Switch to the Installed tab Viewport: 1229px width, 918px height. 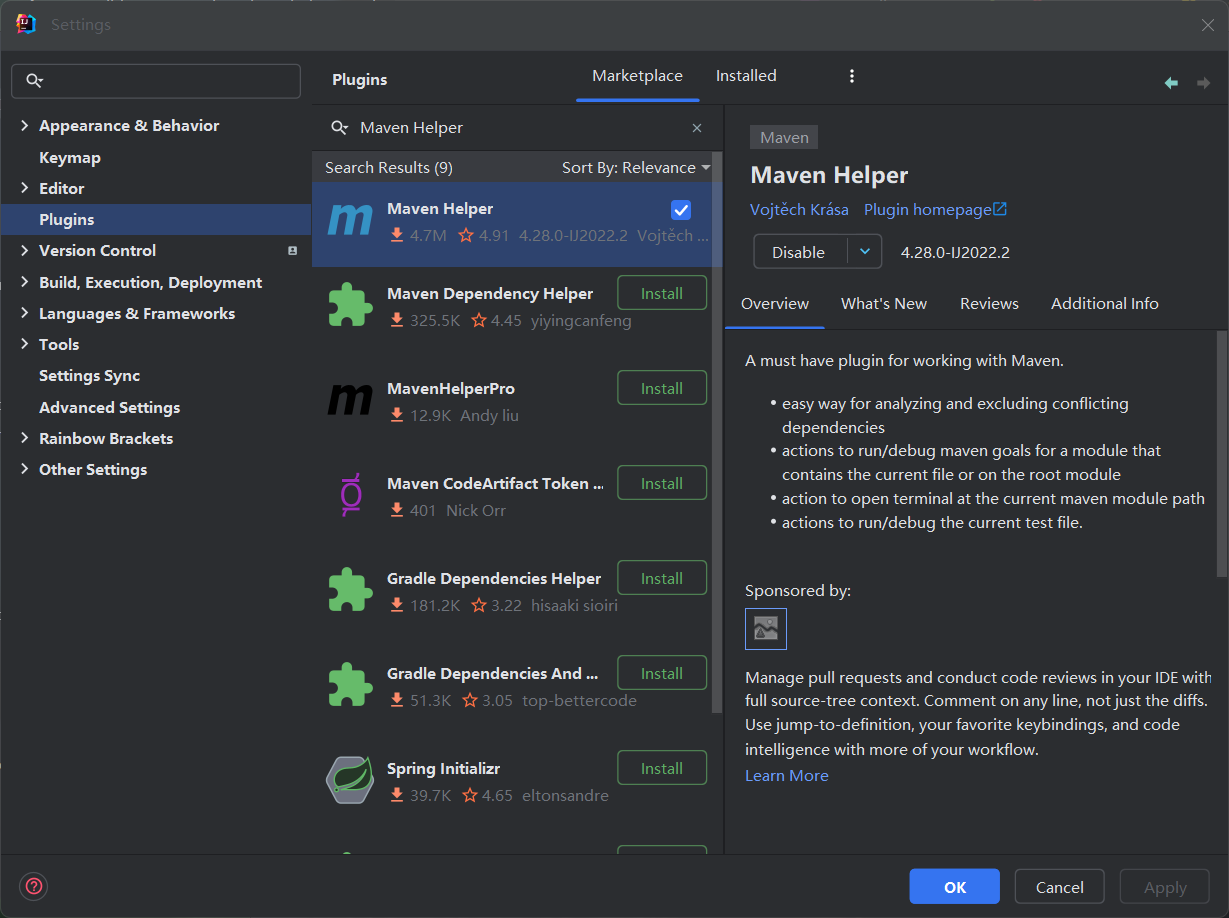746,76
